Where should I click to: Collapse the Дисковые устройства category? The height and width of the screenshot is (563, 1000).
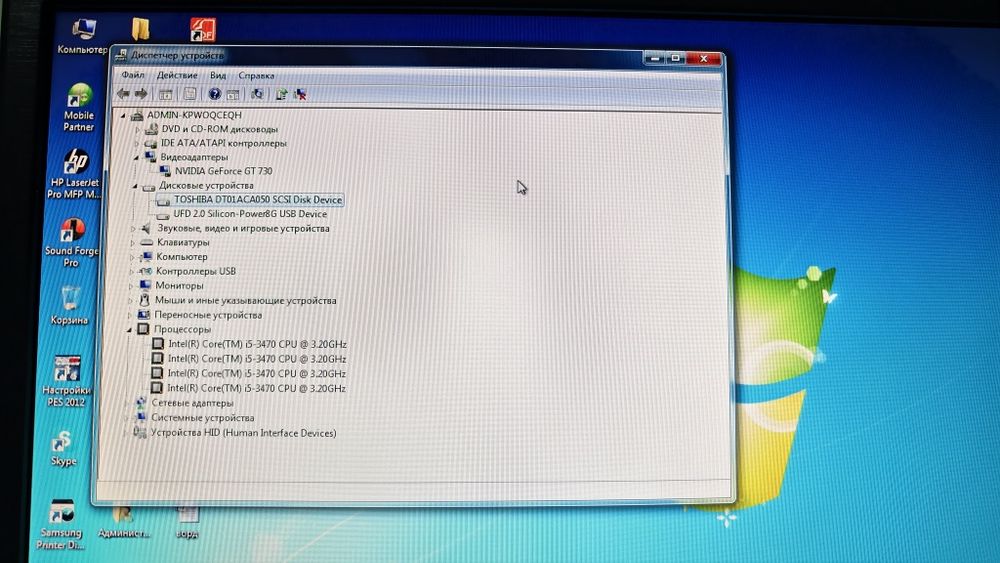pos(135,186)
